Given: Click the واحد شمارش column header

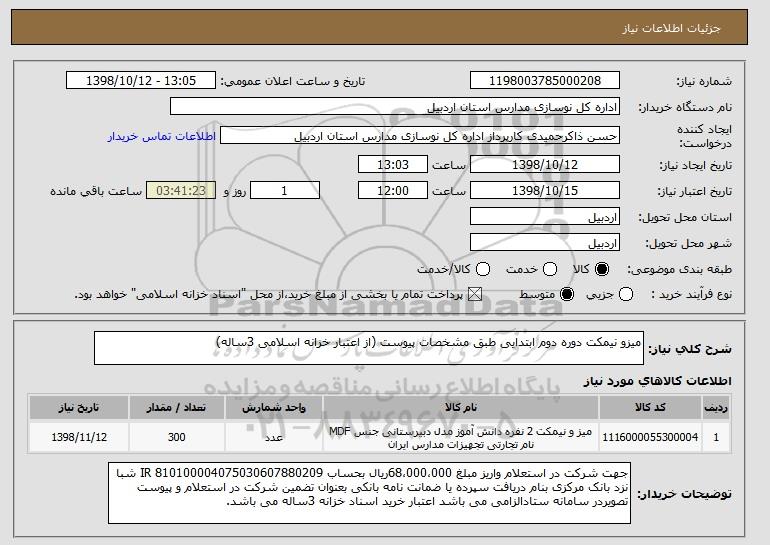Looking at the screenshot, I should click(x=274, y=408).
